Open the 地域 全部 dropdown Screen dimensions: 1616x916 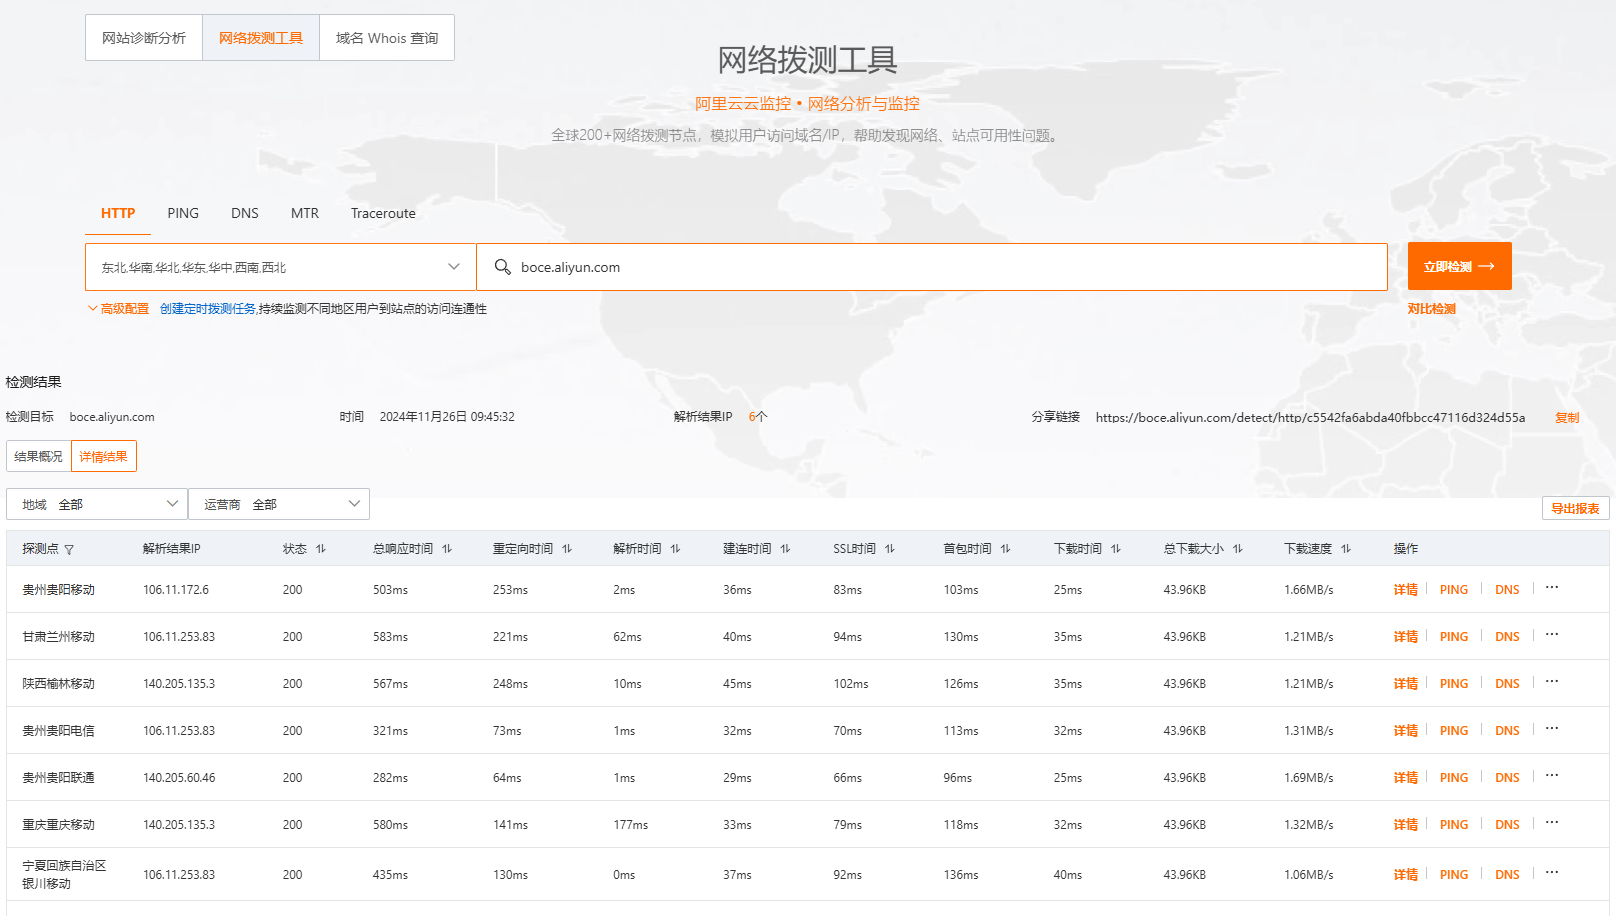(x=97, y=504)
